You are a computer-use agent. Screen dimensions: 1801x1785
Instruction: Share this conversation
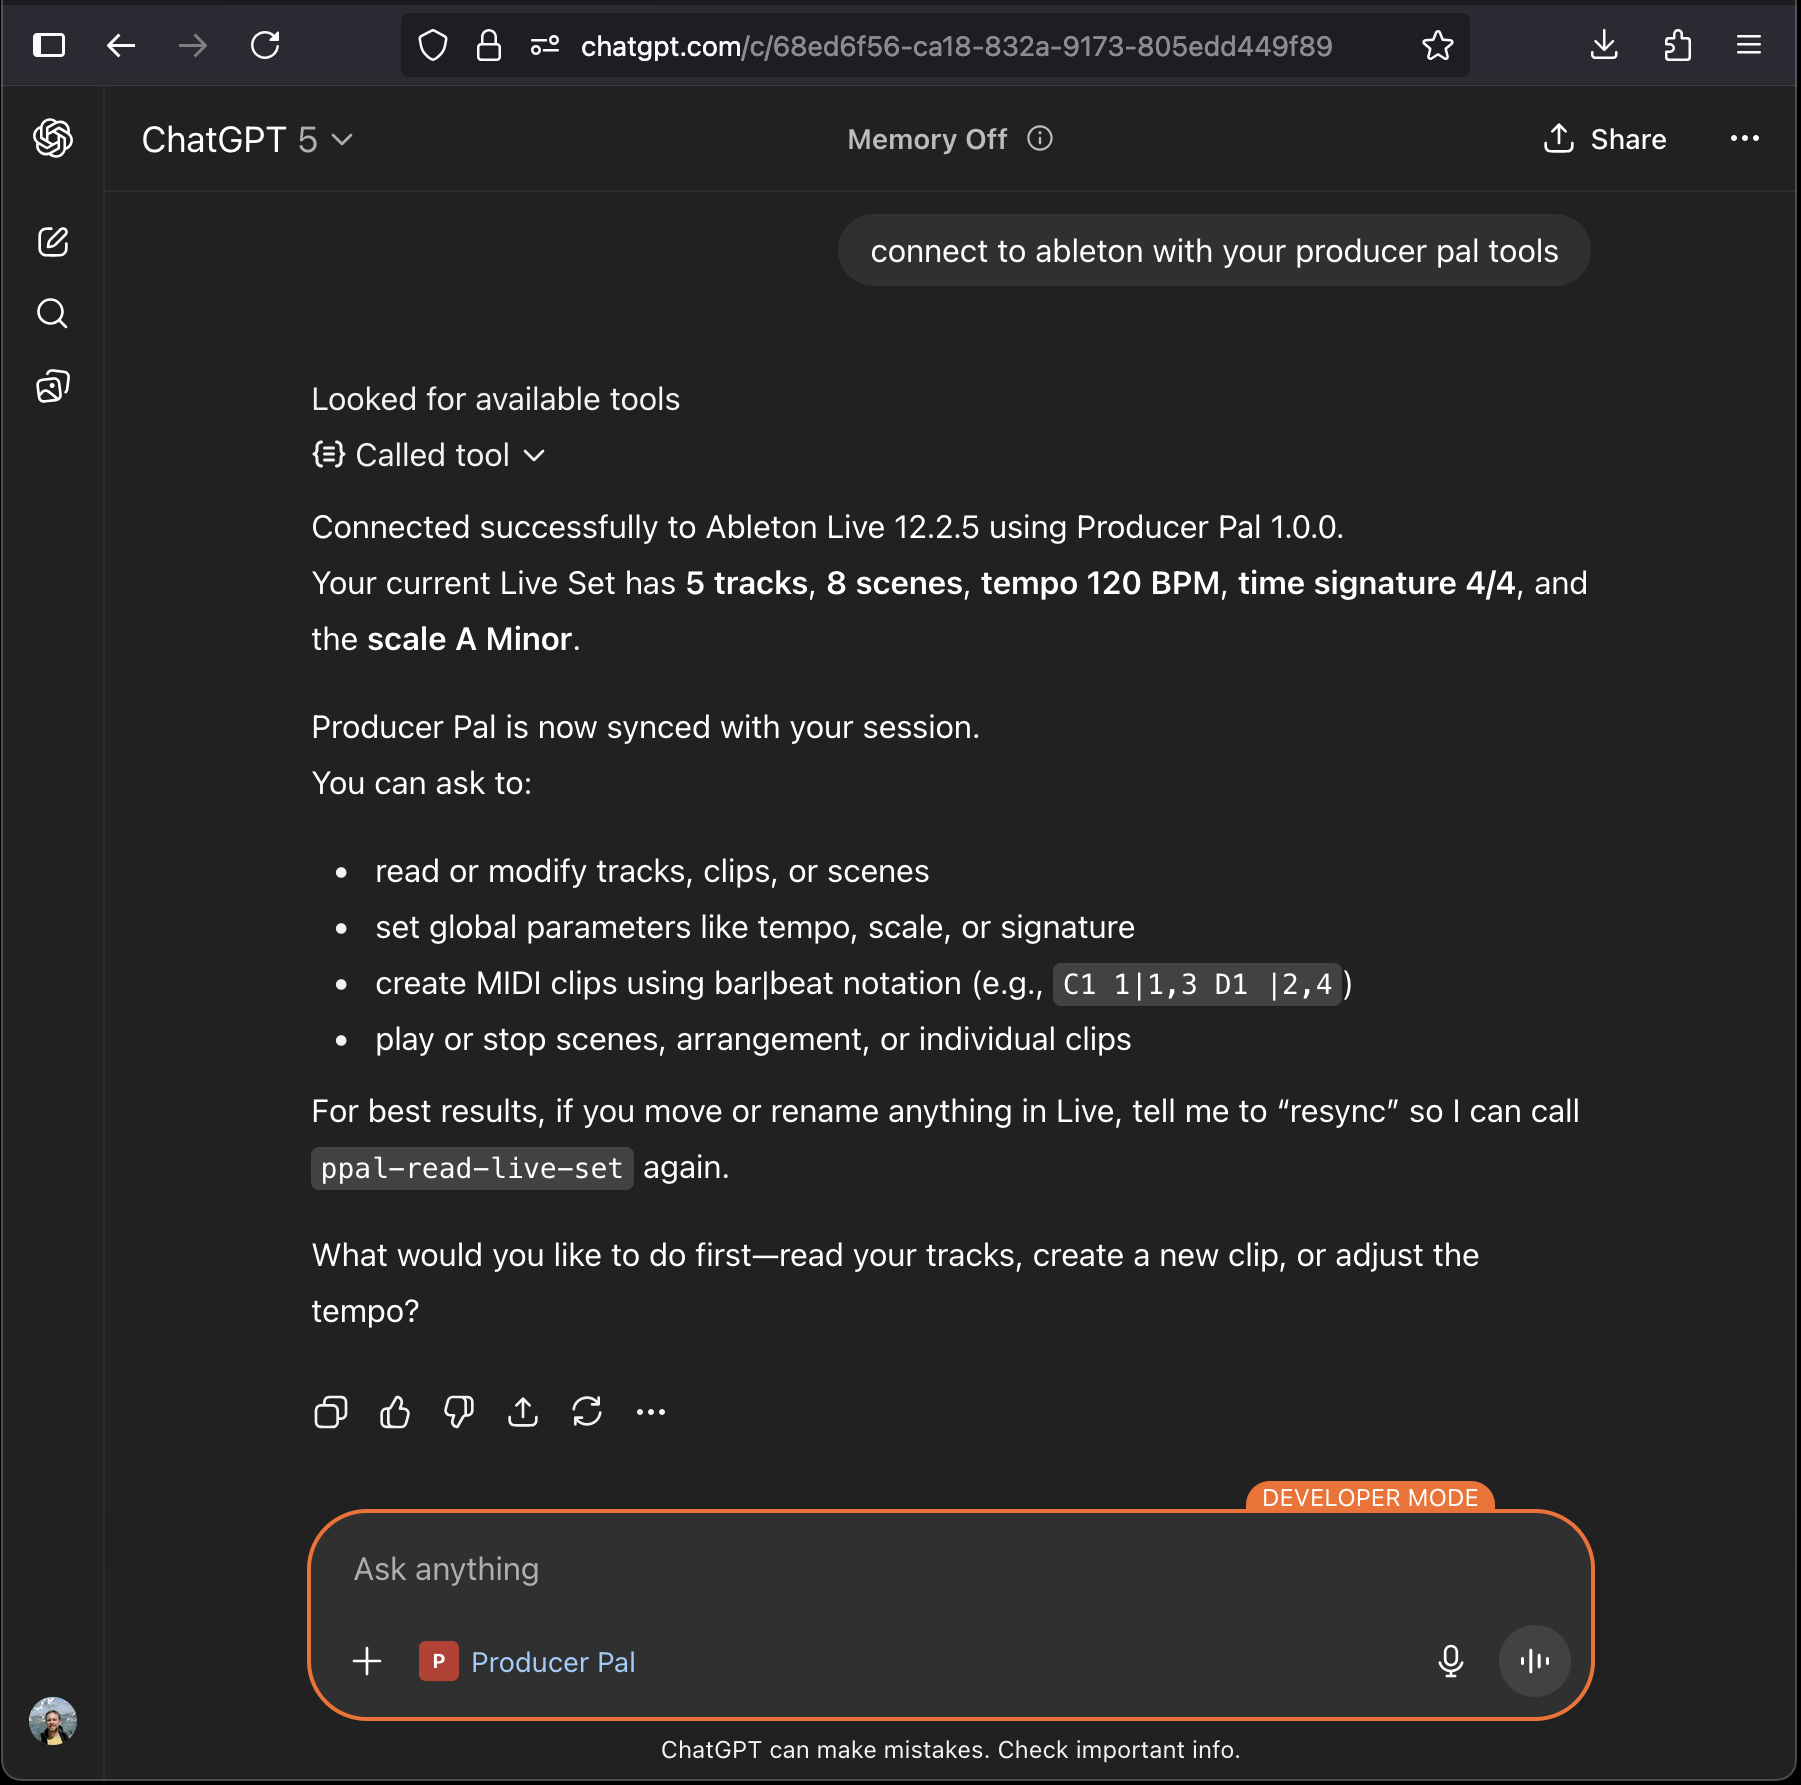(x=1605, y=139)
